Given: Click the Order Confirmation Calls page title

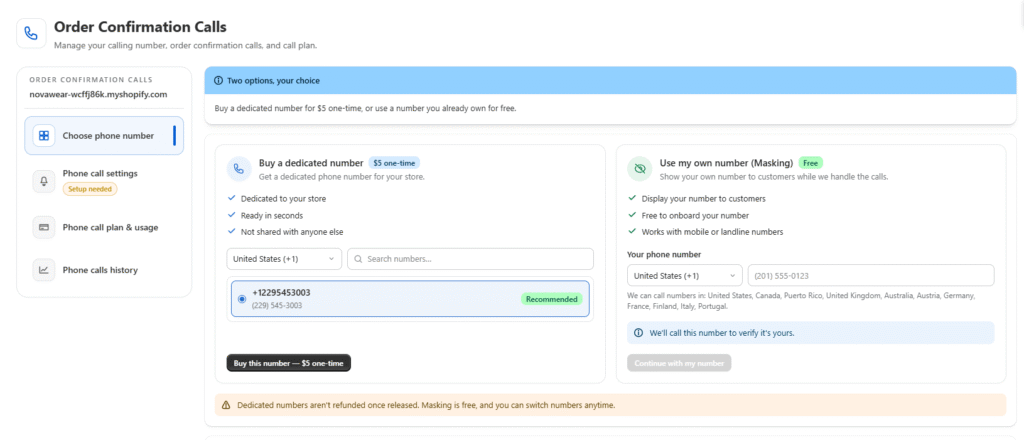Looking at the screenshot, I should (140, 27).
